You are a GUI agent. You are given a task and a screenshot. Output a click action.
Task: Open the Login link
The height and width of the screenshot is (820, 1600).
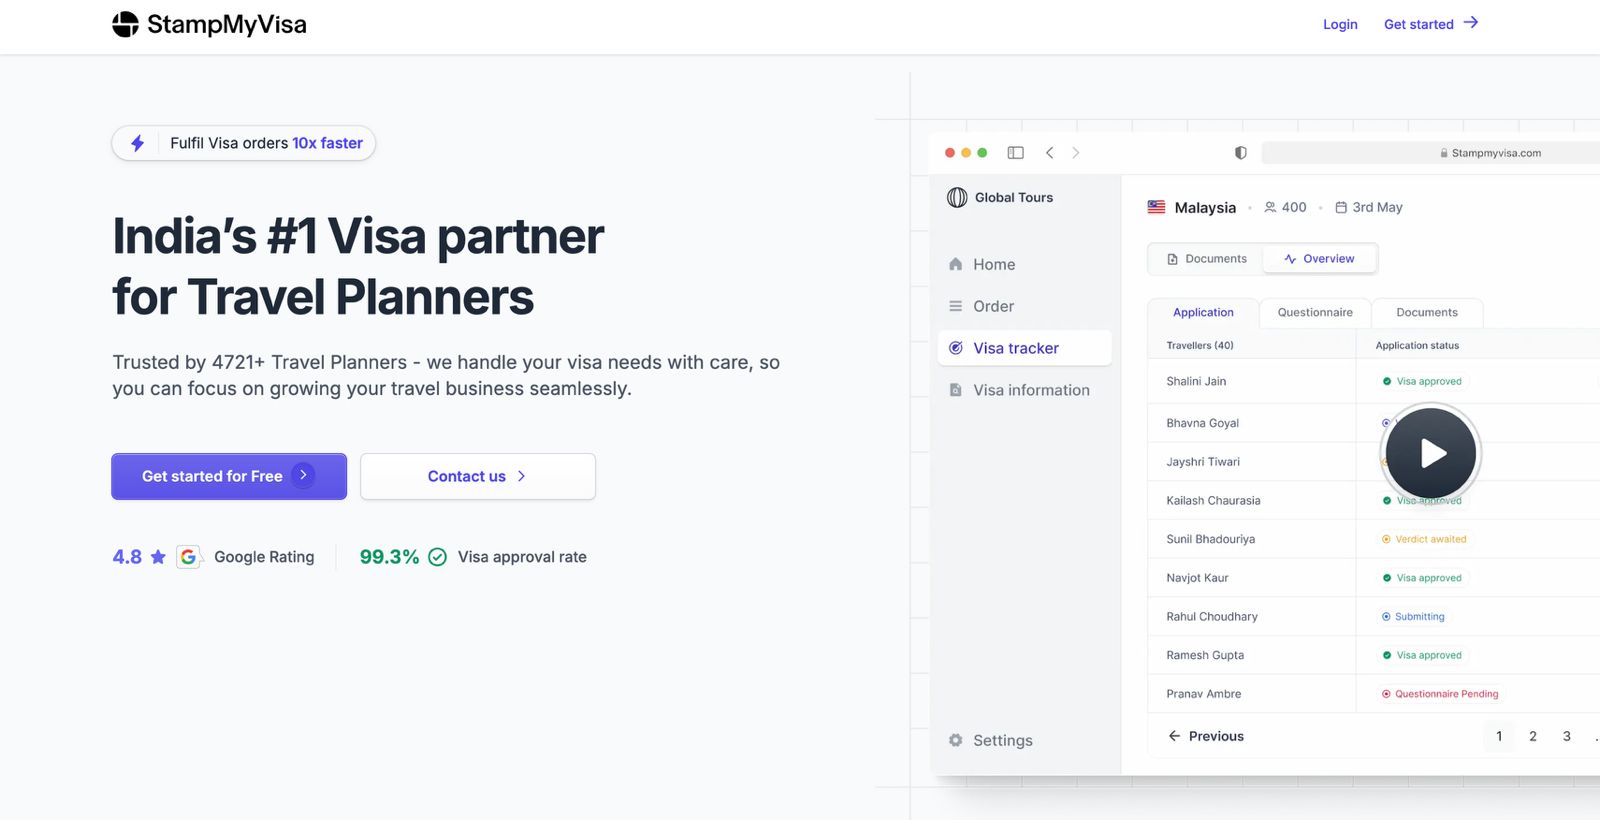(x=1340, y=24)
